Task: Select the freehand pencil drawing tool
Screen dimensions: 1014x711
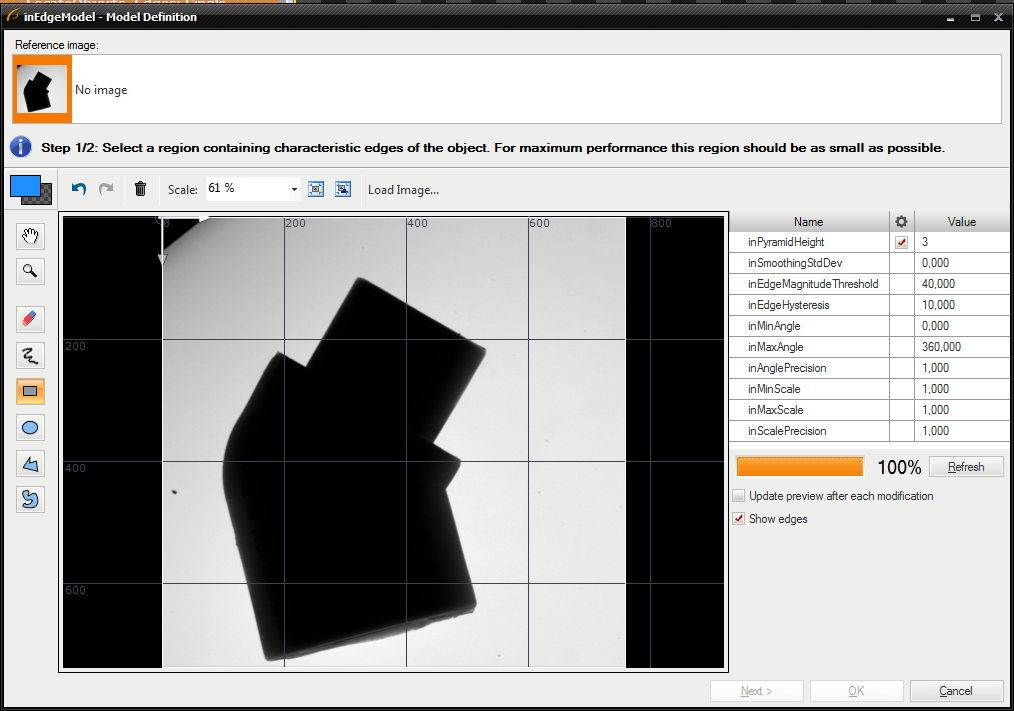Action: coord(30,355)
